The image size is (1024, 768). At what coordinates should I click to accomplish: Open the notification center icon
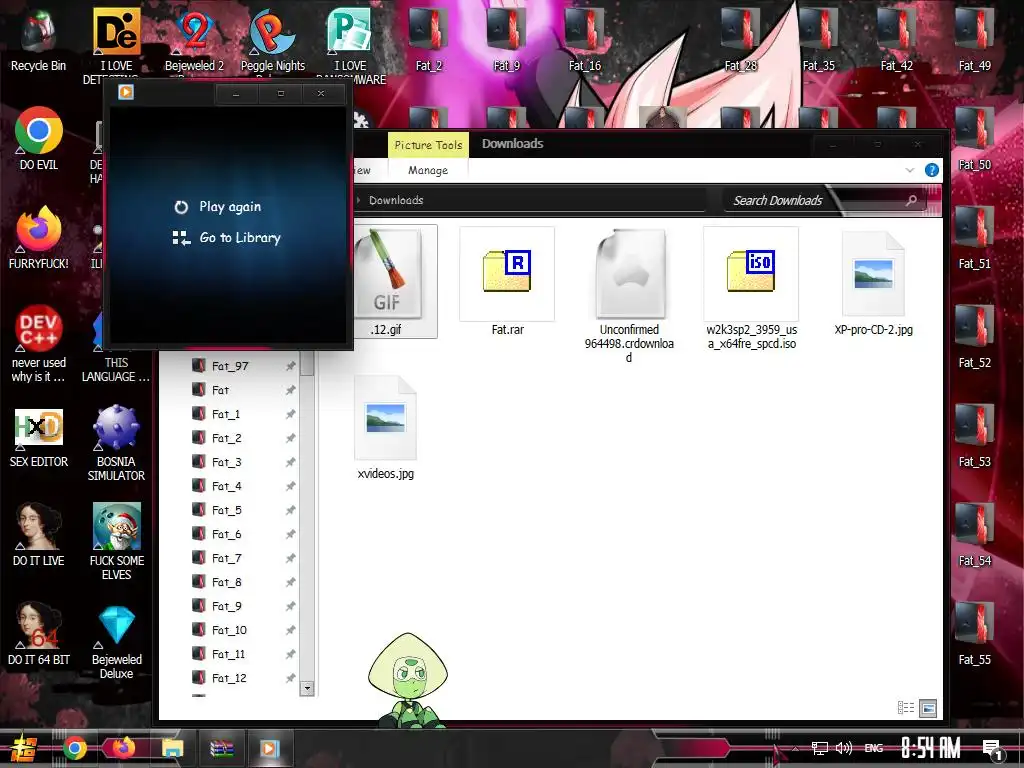993,750
